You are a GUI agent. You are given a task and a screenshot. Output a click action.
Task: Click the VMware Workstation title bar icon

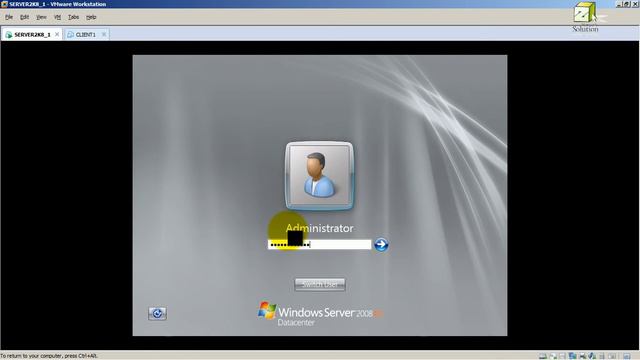4,4
